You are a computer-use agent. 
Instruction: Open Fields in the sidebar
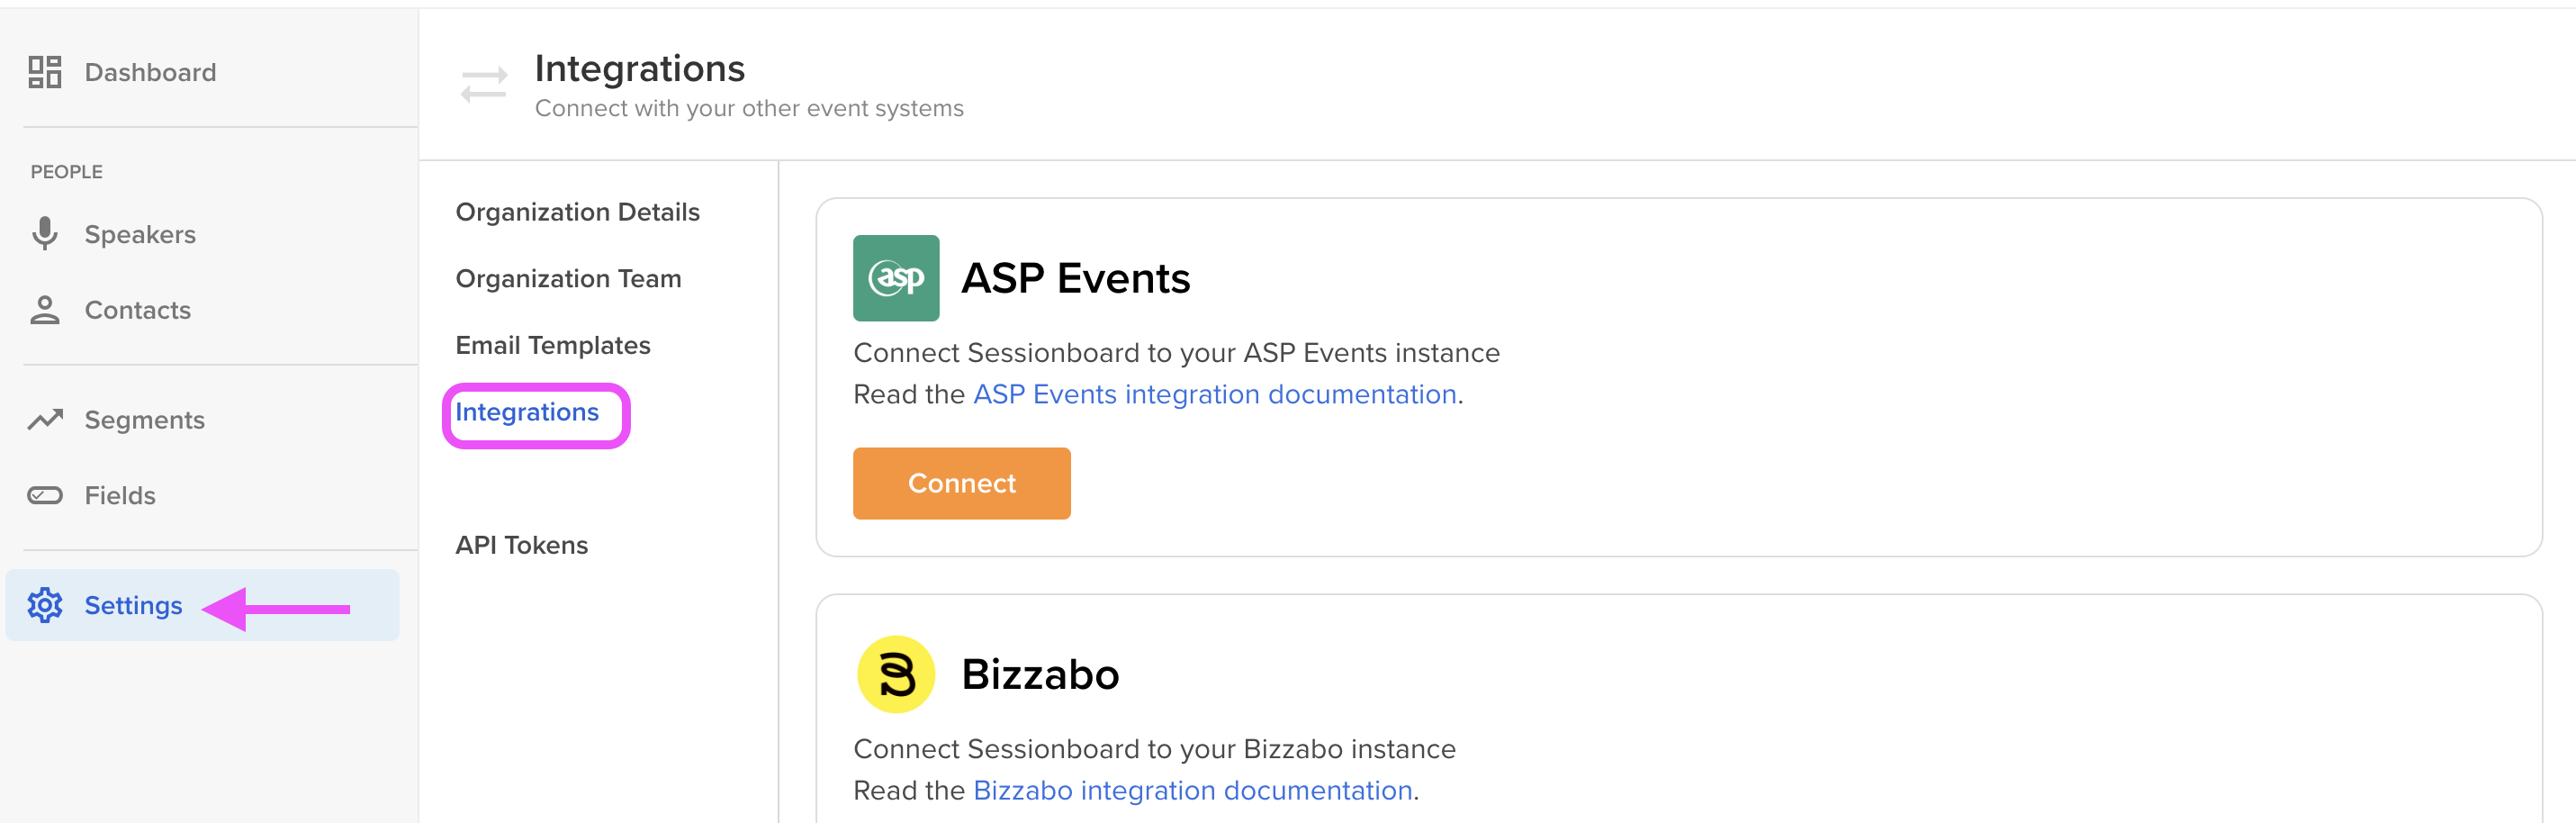pos(120,495)
